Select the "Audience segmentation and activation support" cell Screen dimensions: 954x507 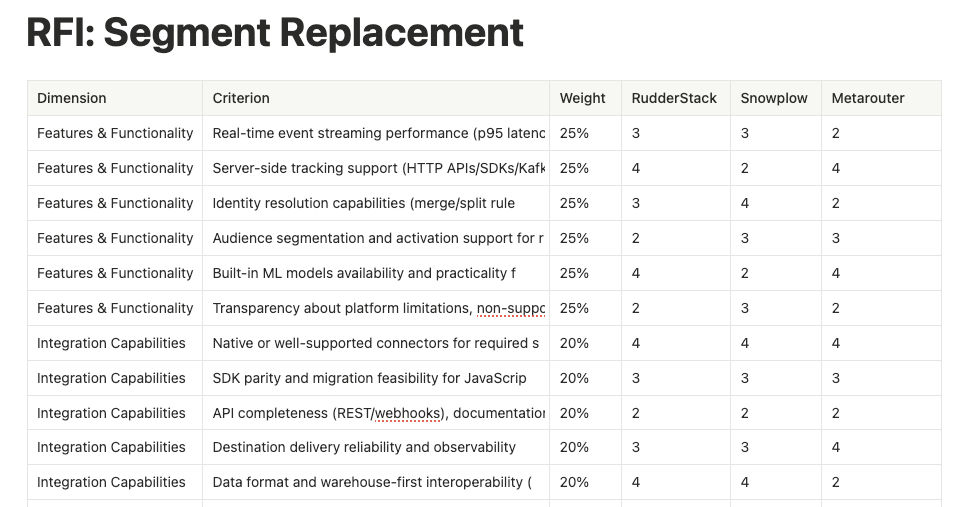click(378, 238)
